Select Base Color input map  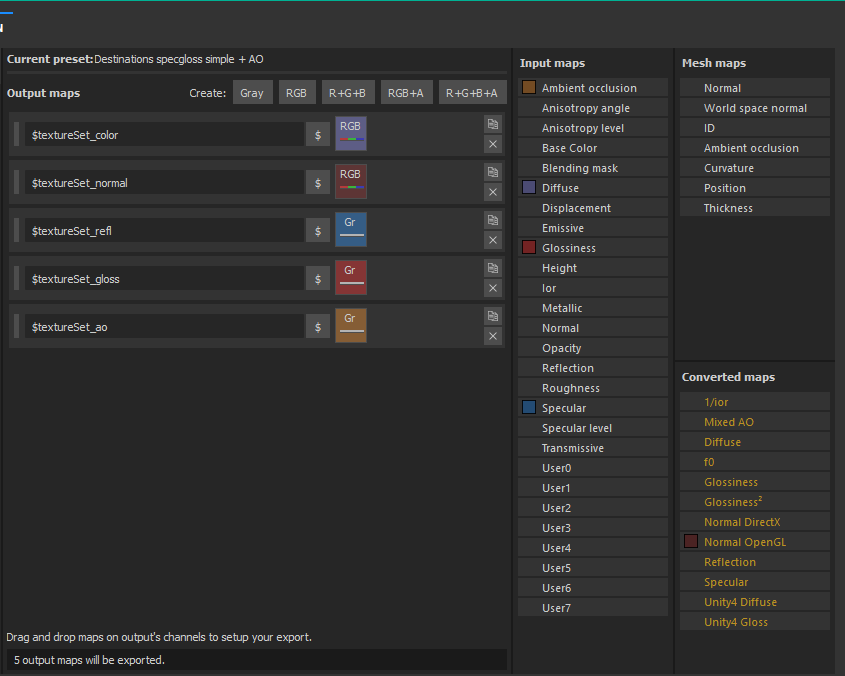pyautogui.click(x=593, y=147)
